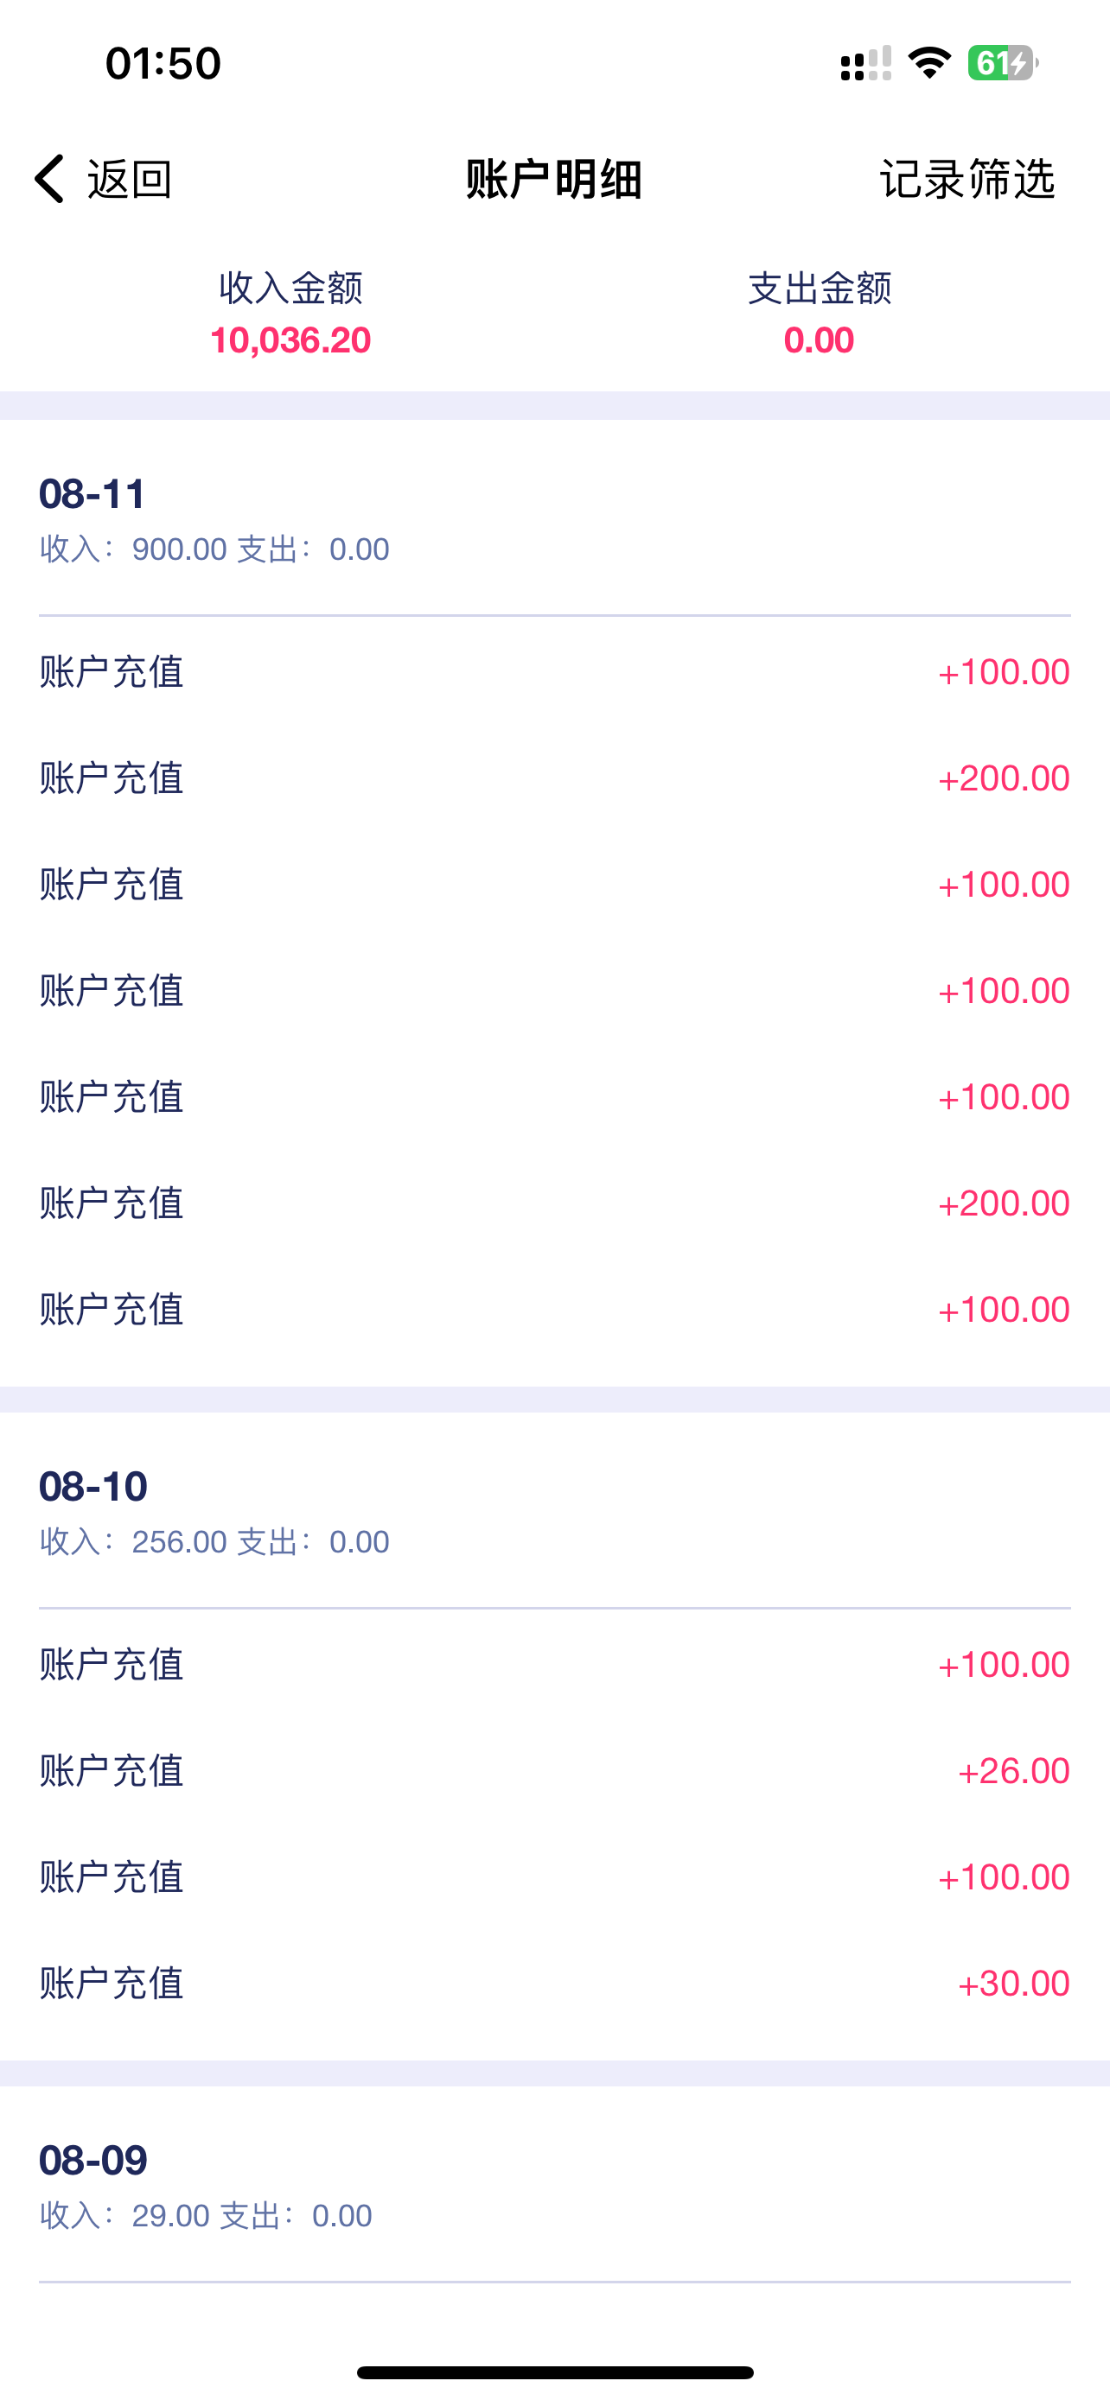This screenshot has width=1110, height=2400.
Task: Open the +30.00 账户充值 record
Action: [x=555, y=1983]
